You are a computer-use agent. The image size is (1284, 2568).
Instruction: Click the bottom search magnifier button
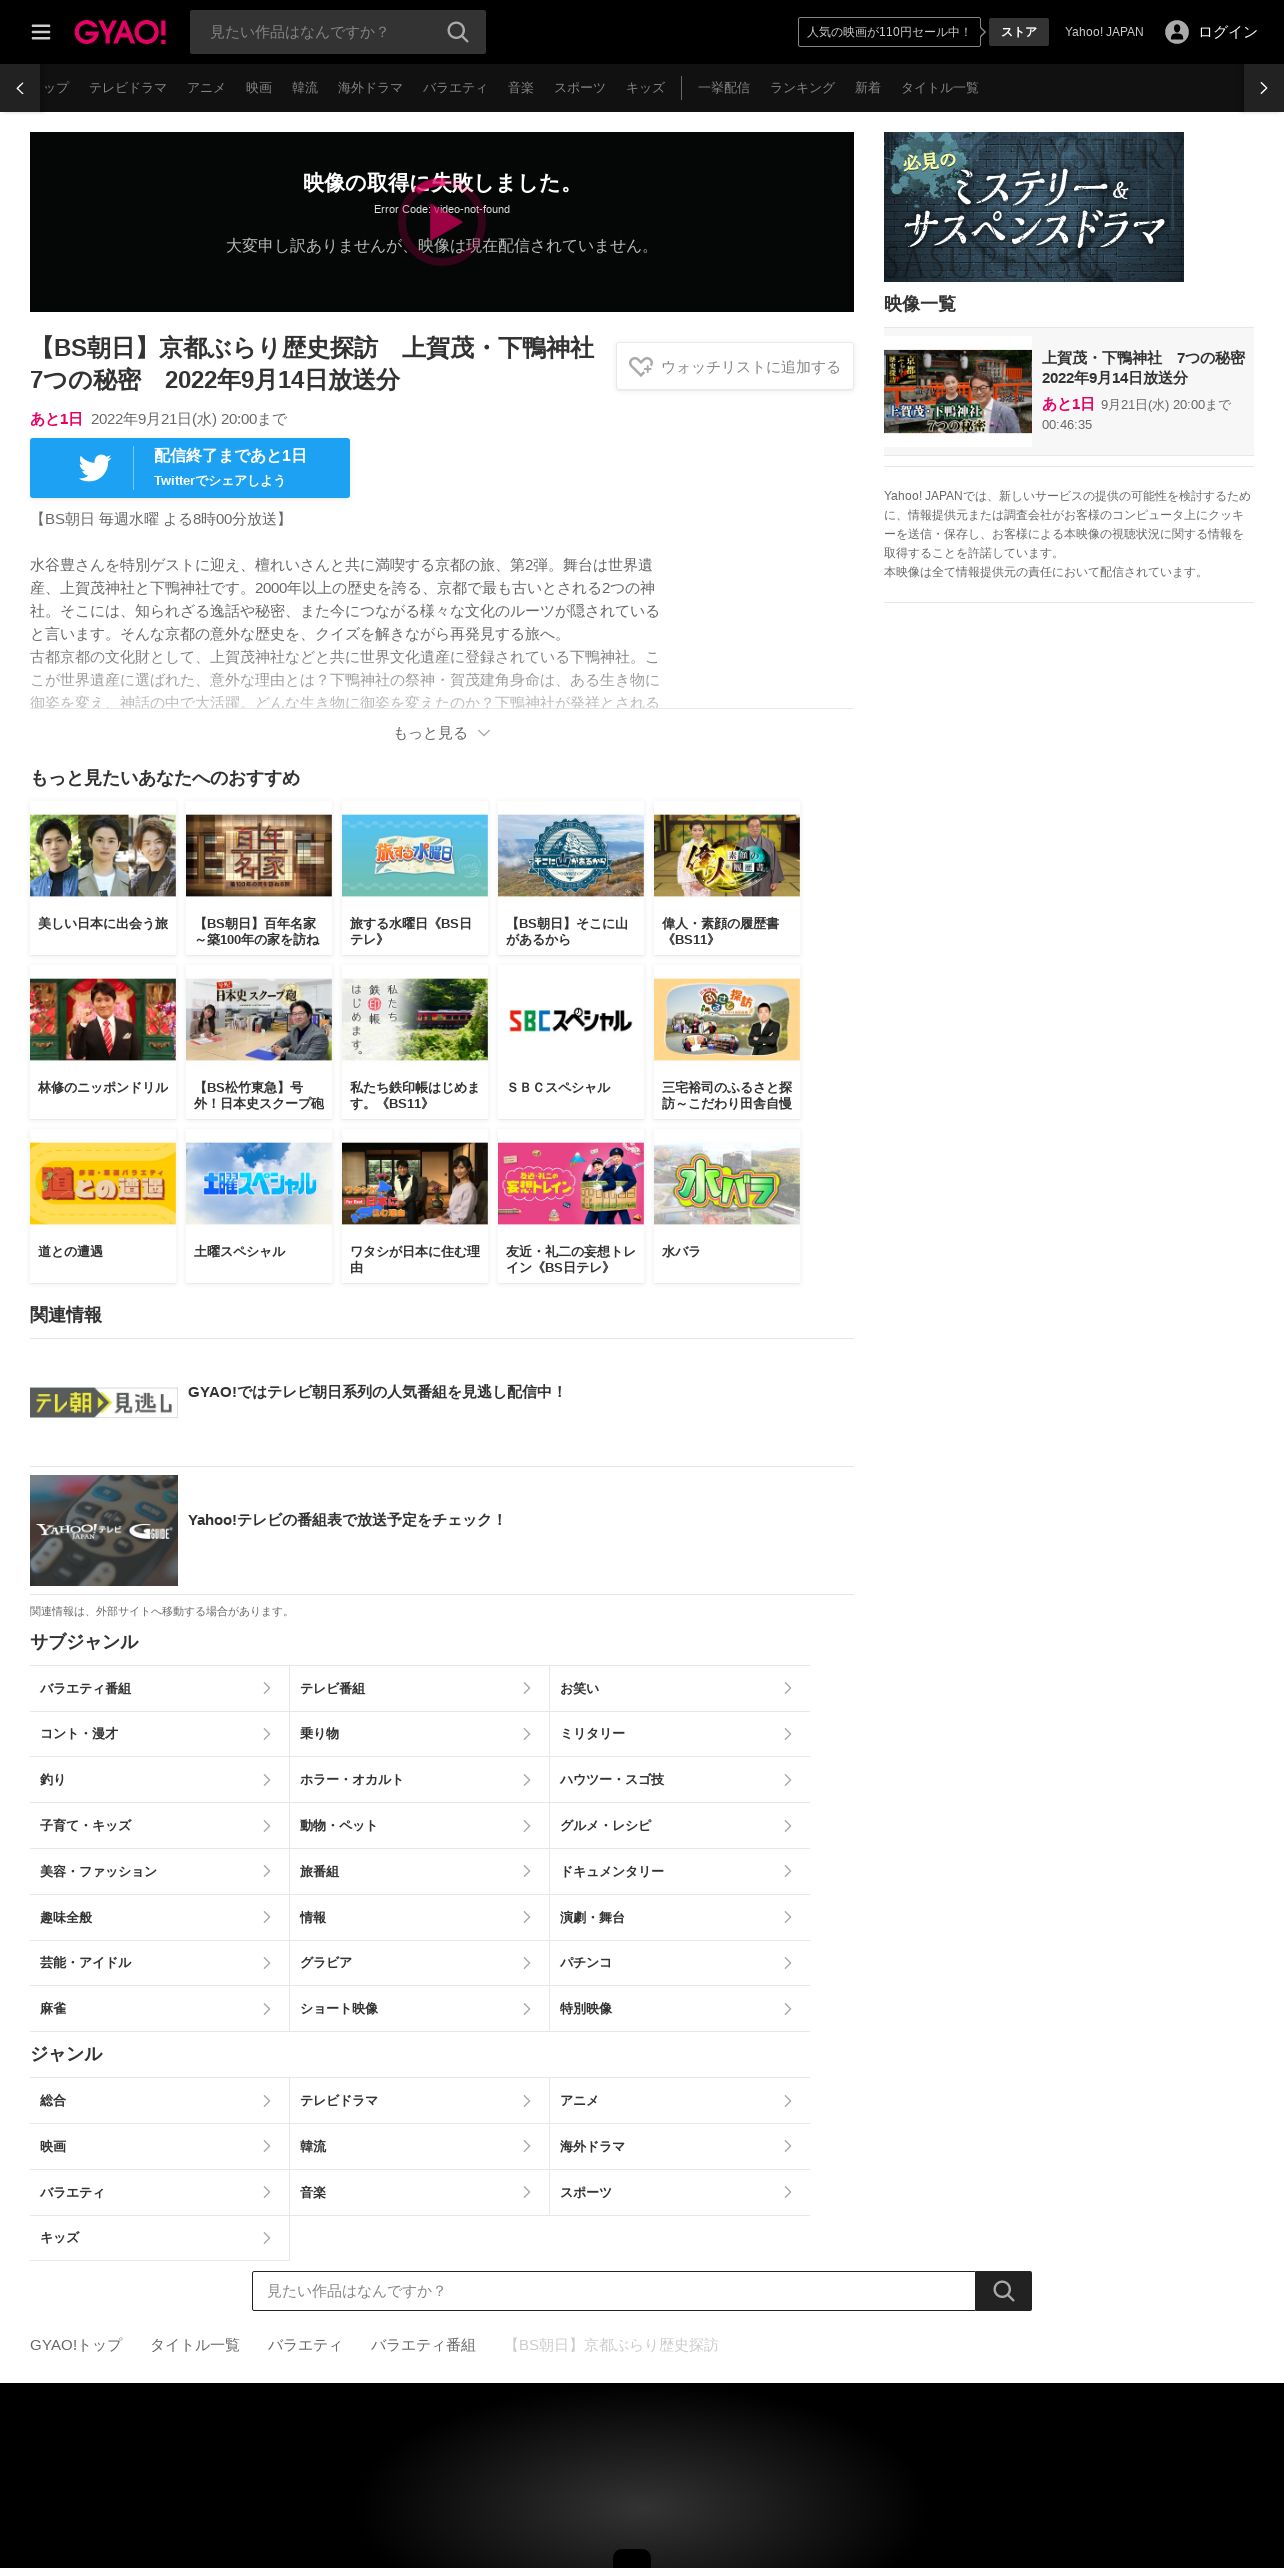coord(1003,2291)
